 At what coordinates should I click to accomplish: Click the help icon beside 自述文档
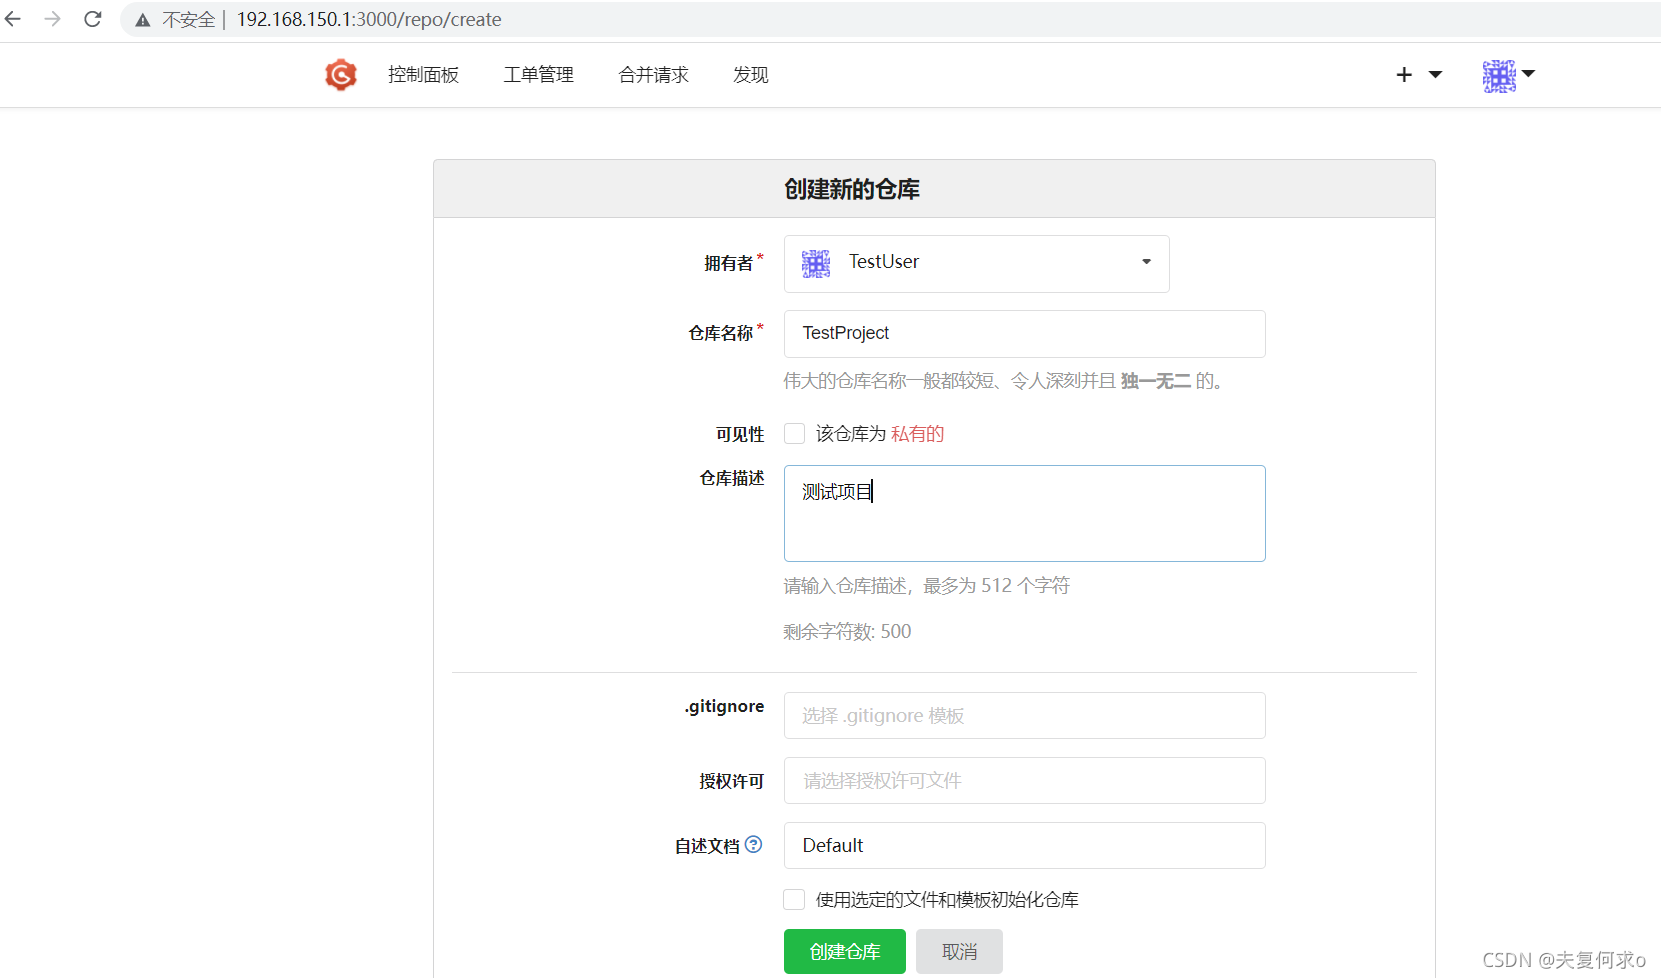[x=754, y=844]
